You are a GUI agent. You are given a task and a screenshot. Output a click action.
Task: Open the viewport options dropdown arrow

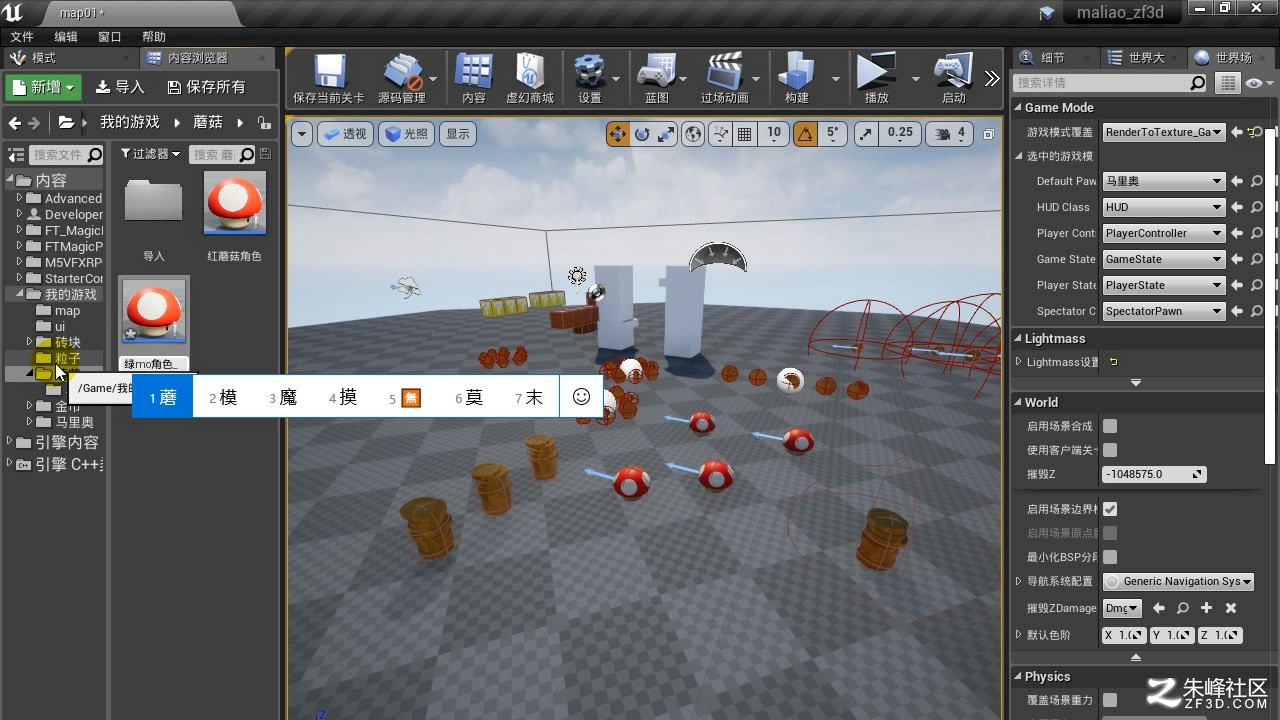click(x=302, y=134)
